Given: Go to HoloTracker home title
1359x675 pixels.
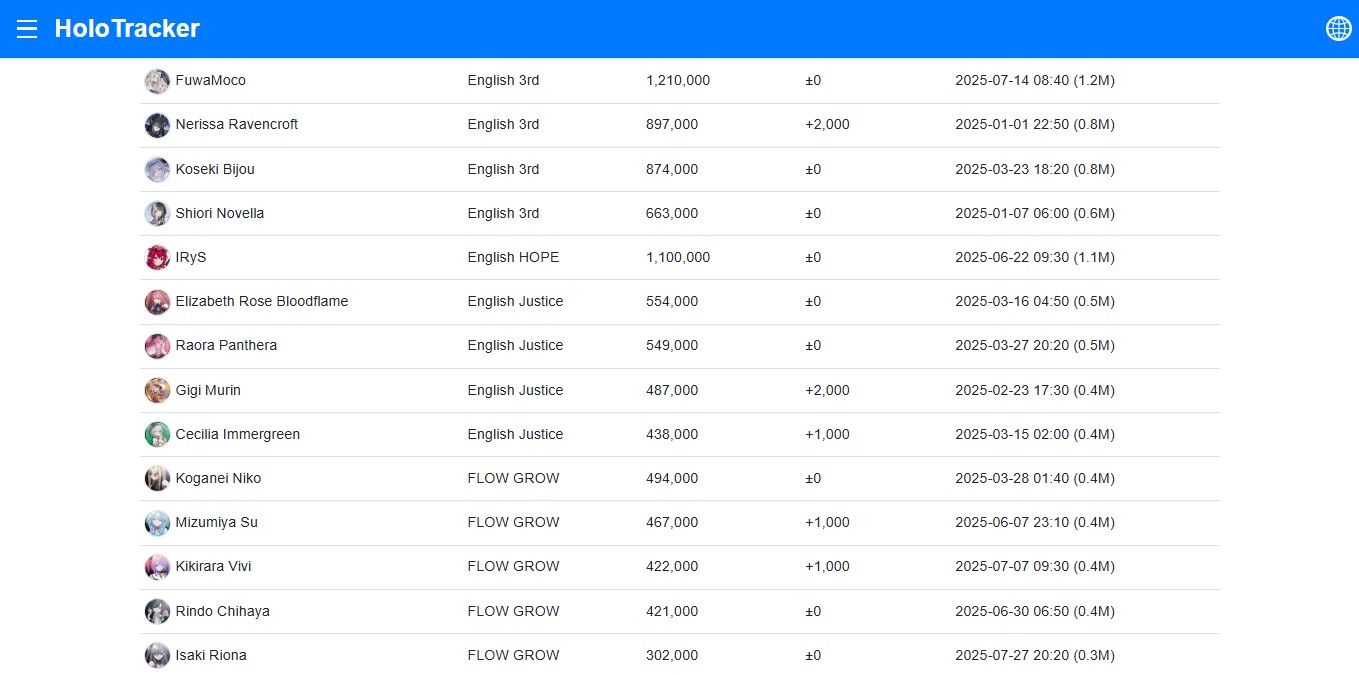Looking at the screenshot, I should (127, 29).
